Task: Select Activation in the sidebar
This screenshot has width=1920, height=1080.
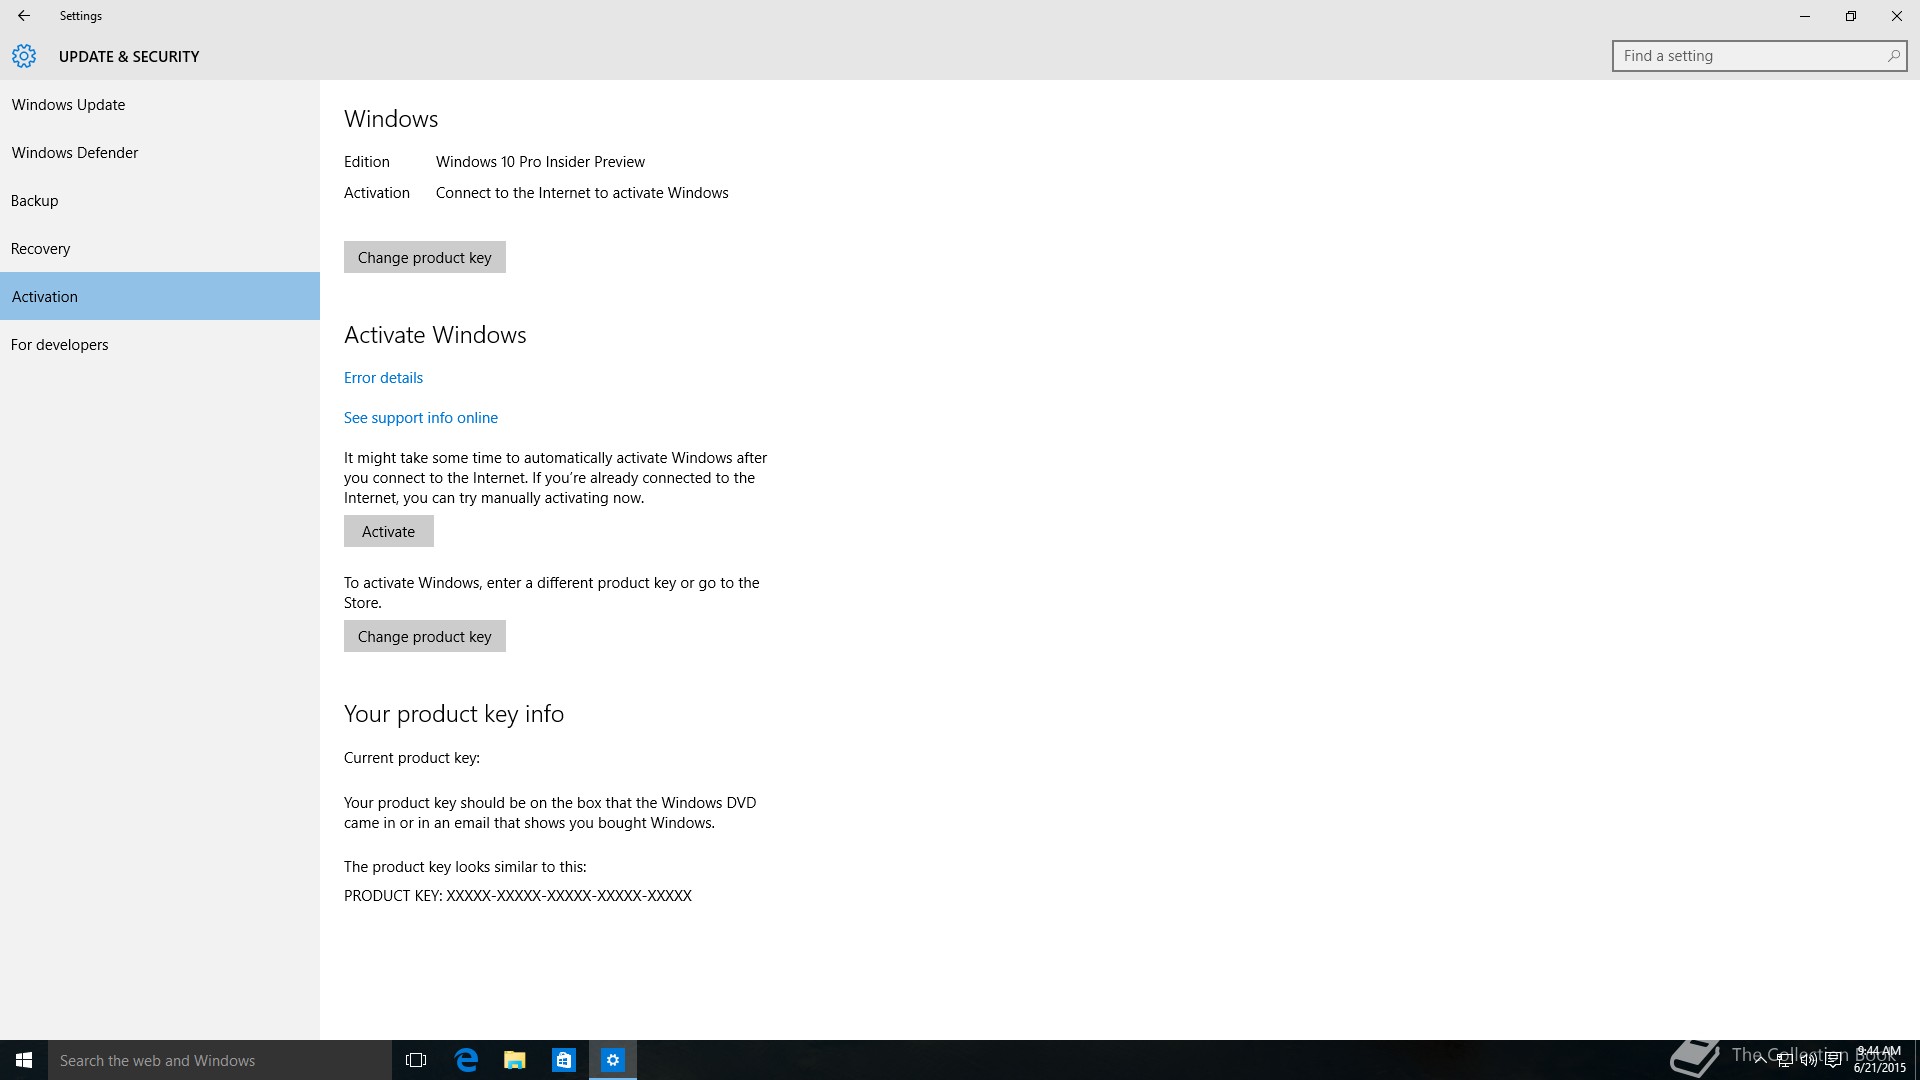Action: coord(160,296)
